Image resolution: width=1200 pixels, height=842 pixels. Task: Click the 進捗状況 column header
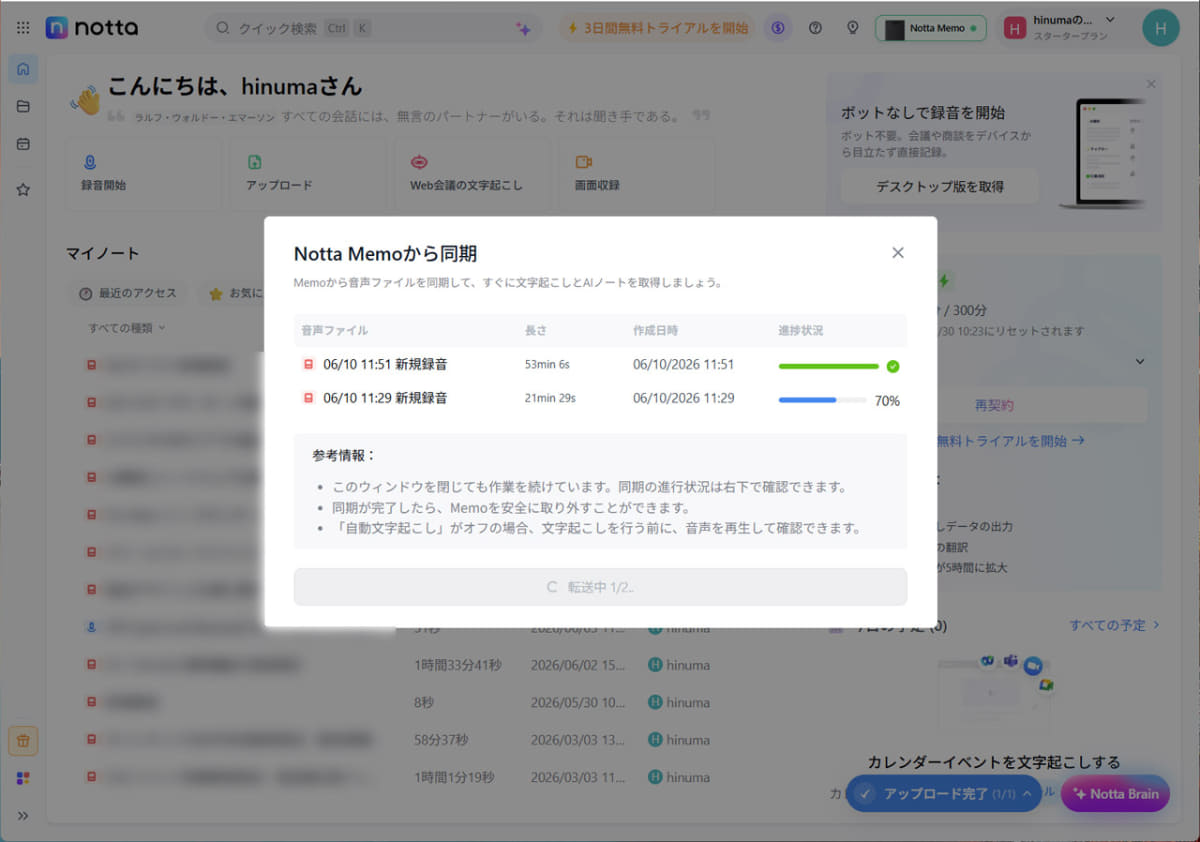[x=801, y=330]
